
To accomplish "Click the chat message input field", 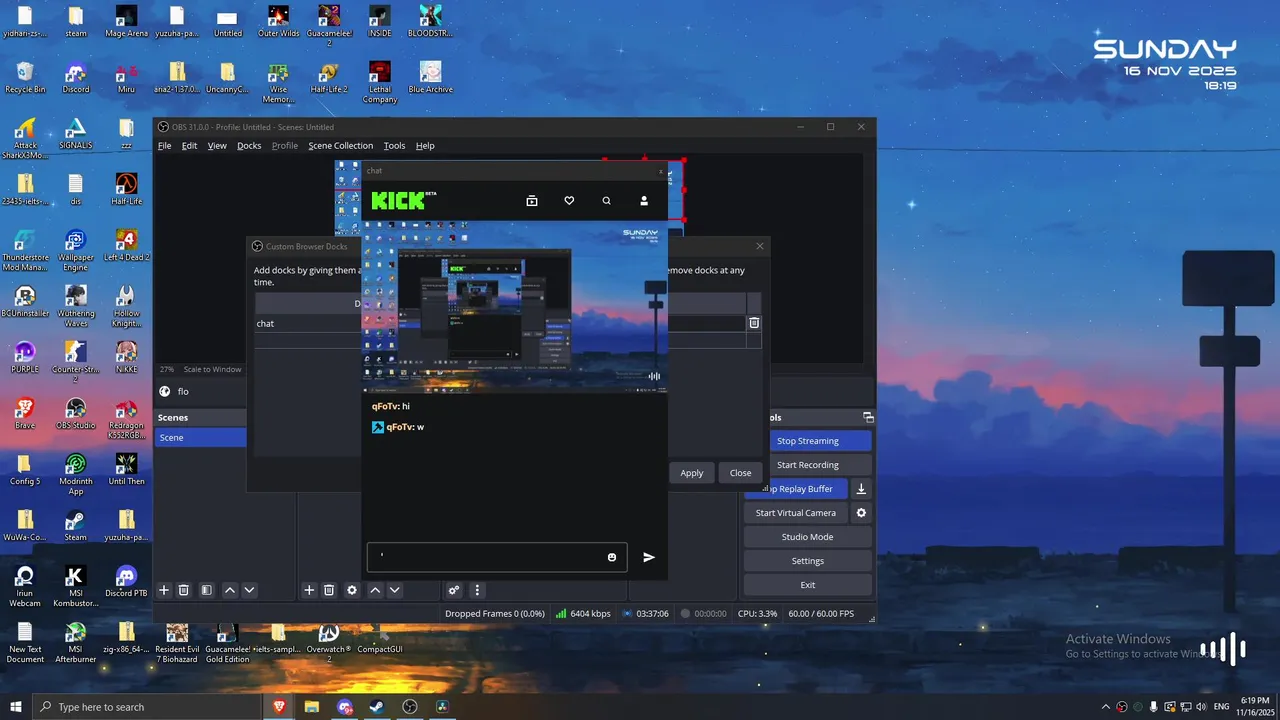I will coord(497,557).
